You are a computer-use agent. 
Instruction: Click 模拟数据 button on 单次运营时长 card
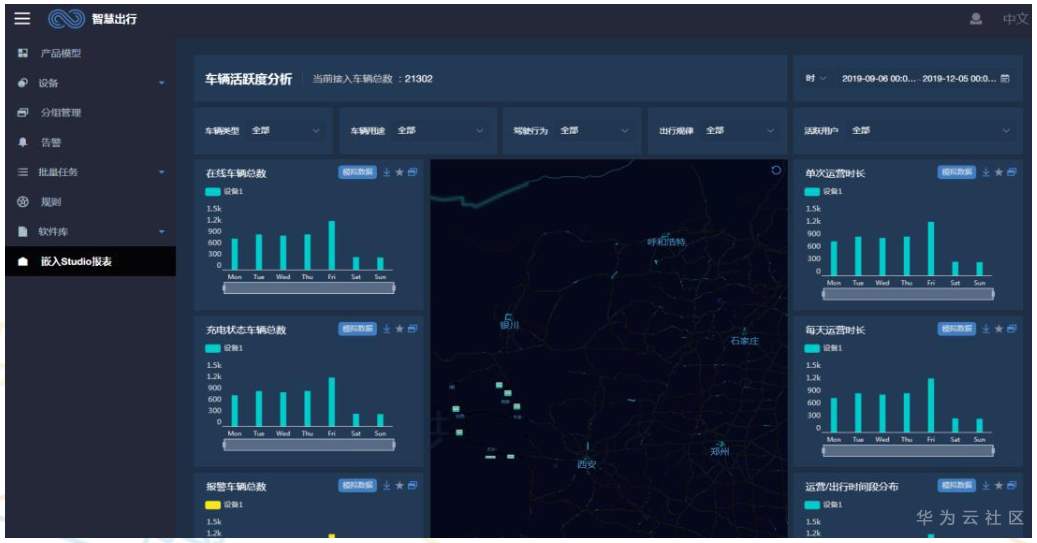(x=957, y=172)
